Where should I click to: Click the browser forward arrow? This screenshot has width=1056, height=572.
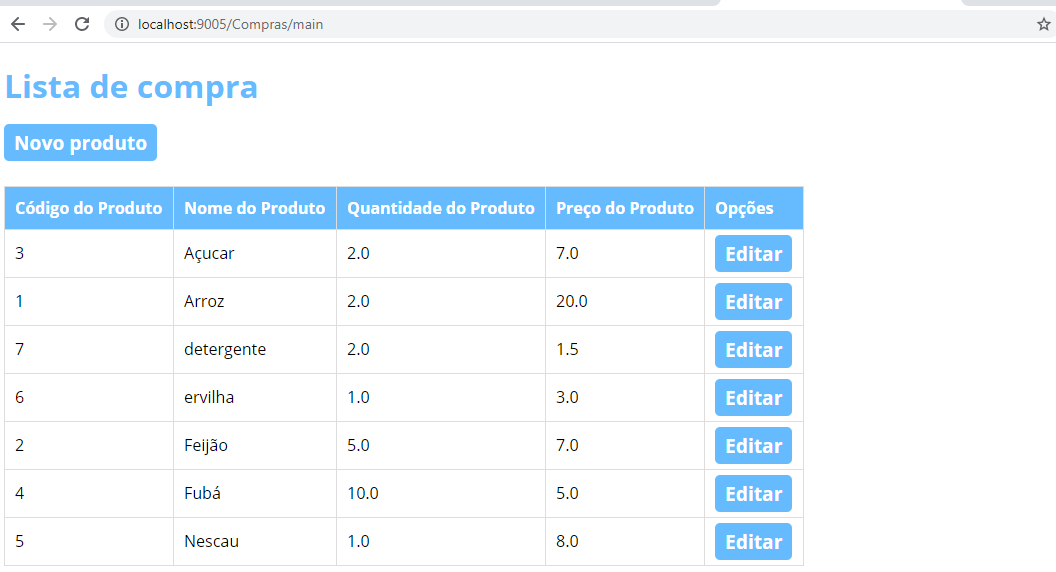coord(50,24)
